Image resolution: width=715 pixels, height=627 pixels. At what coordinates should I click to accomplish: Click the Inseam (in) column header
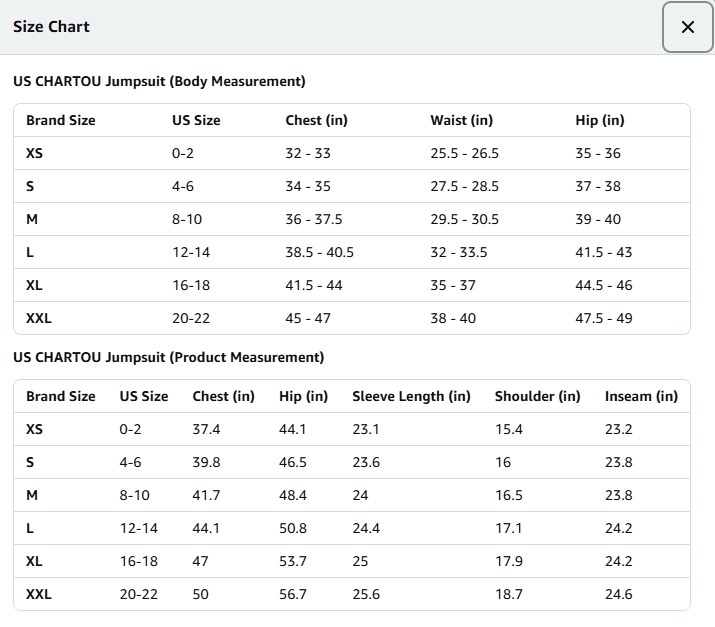[x=641, y=396]
